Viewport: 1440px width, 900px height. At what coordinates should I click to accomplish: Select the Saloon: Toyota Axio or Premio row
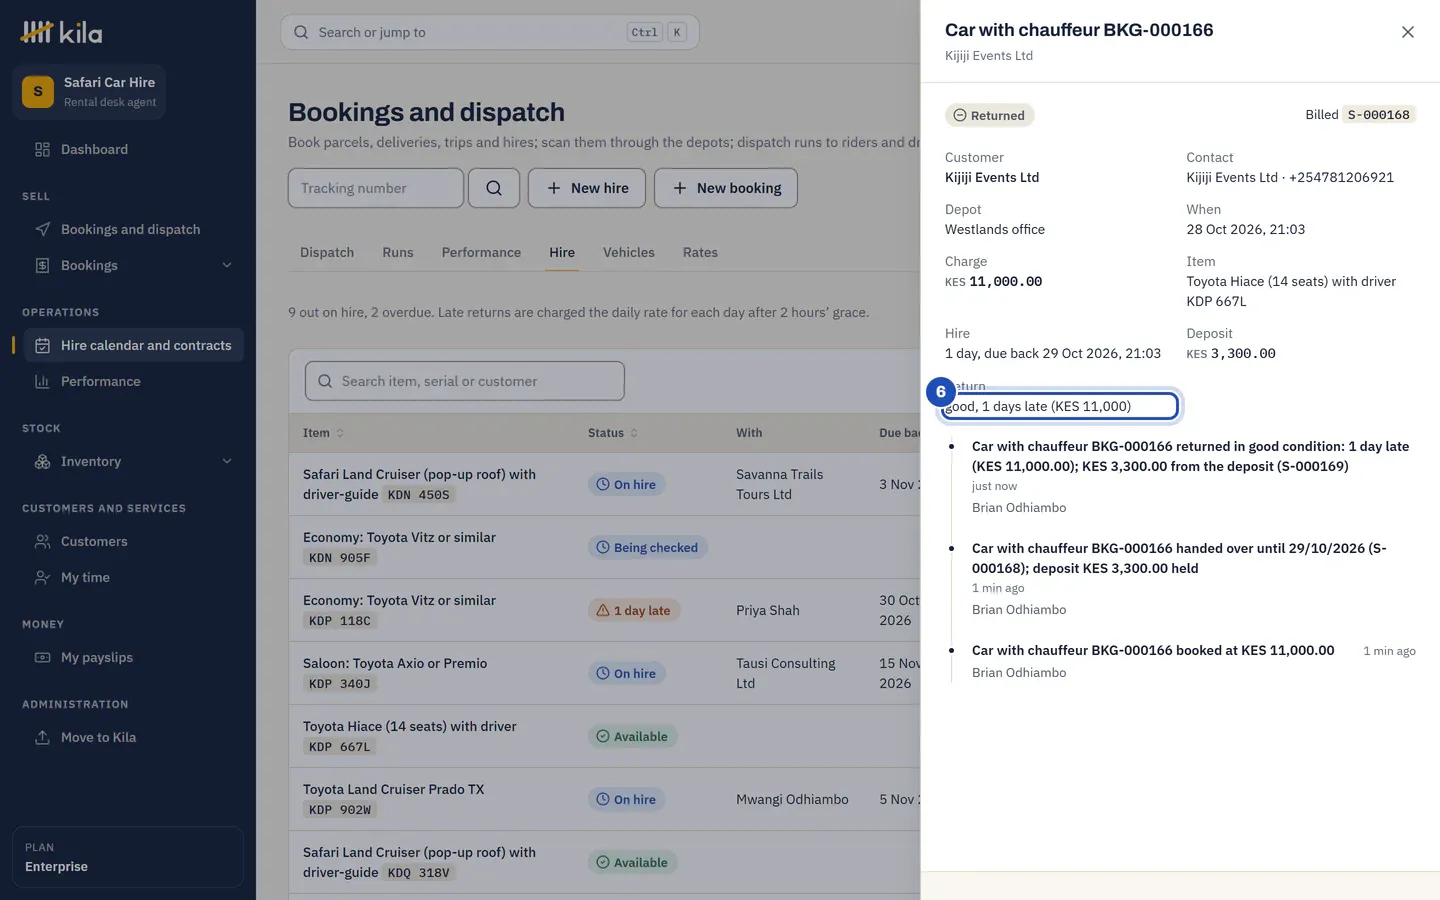pyautogui.click(x=604, y=673)
